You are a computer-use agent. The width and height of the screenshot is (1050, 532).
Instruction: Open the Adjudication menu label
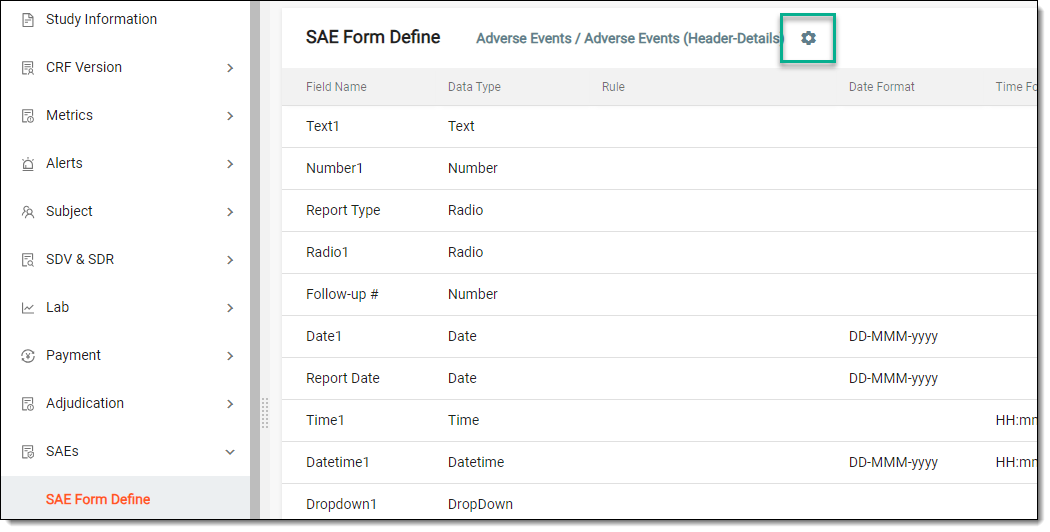coord(85,403)
